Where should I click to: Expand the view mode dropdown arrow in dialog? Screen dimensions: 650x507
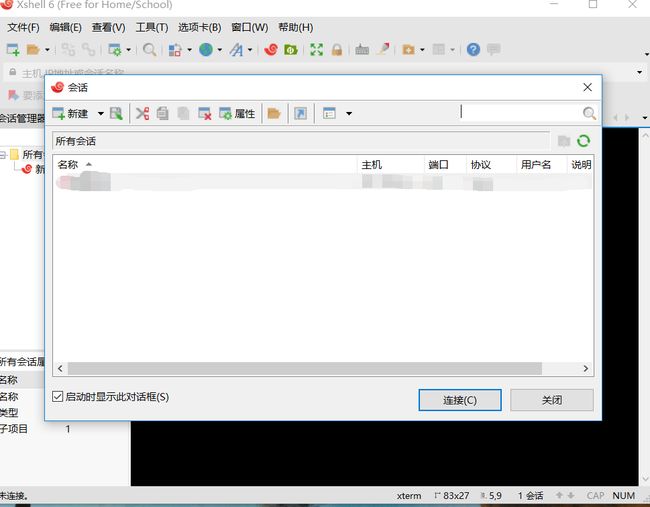coord(349,113)
